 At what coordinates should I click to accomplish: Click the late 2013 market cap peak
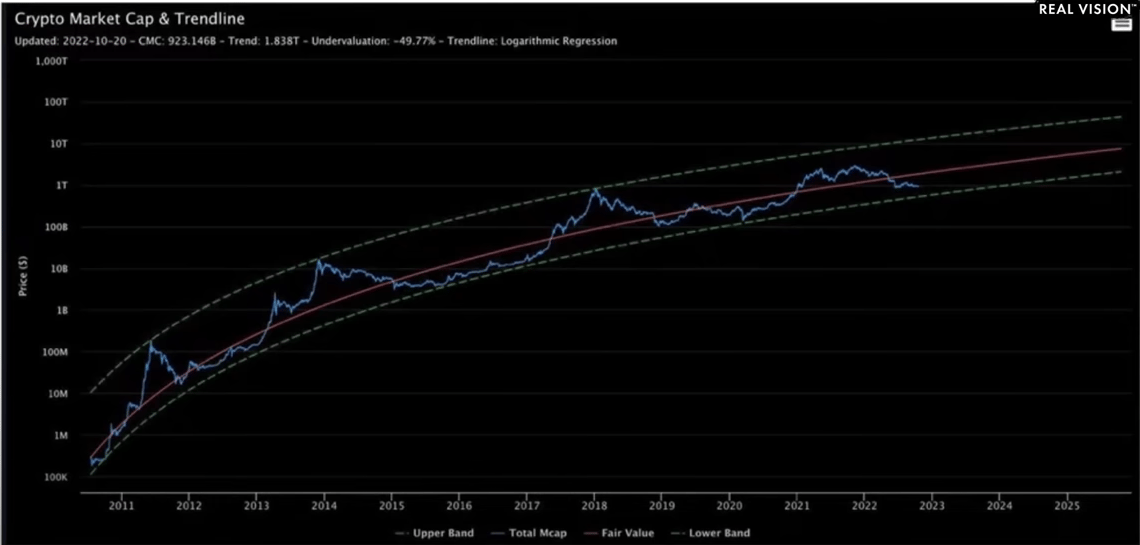coord(318,261)
